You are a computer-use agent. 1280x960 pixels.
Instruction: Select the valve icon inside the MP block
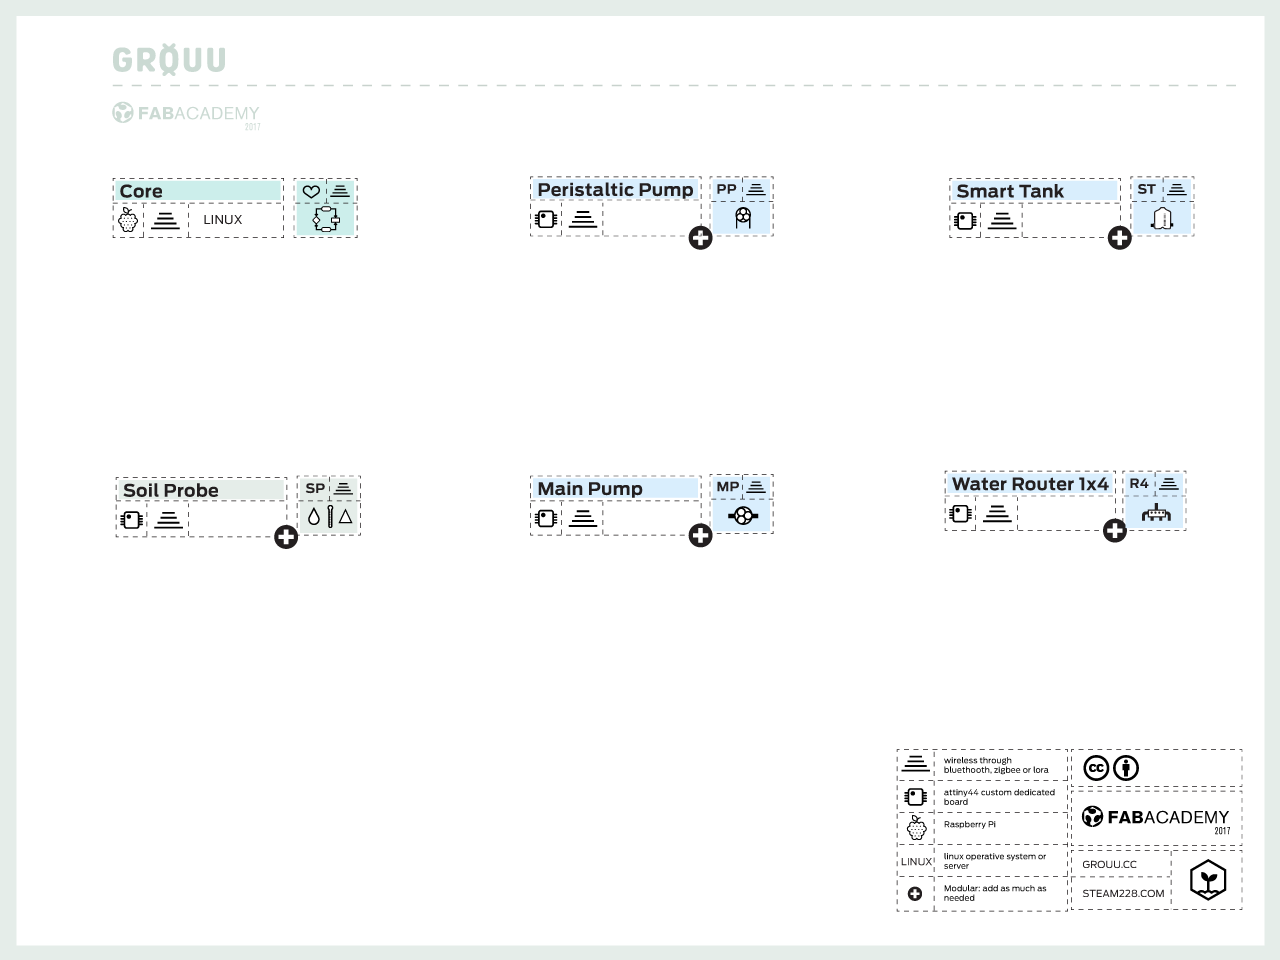[743, 516]
